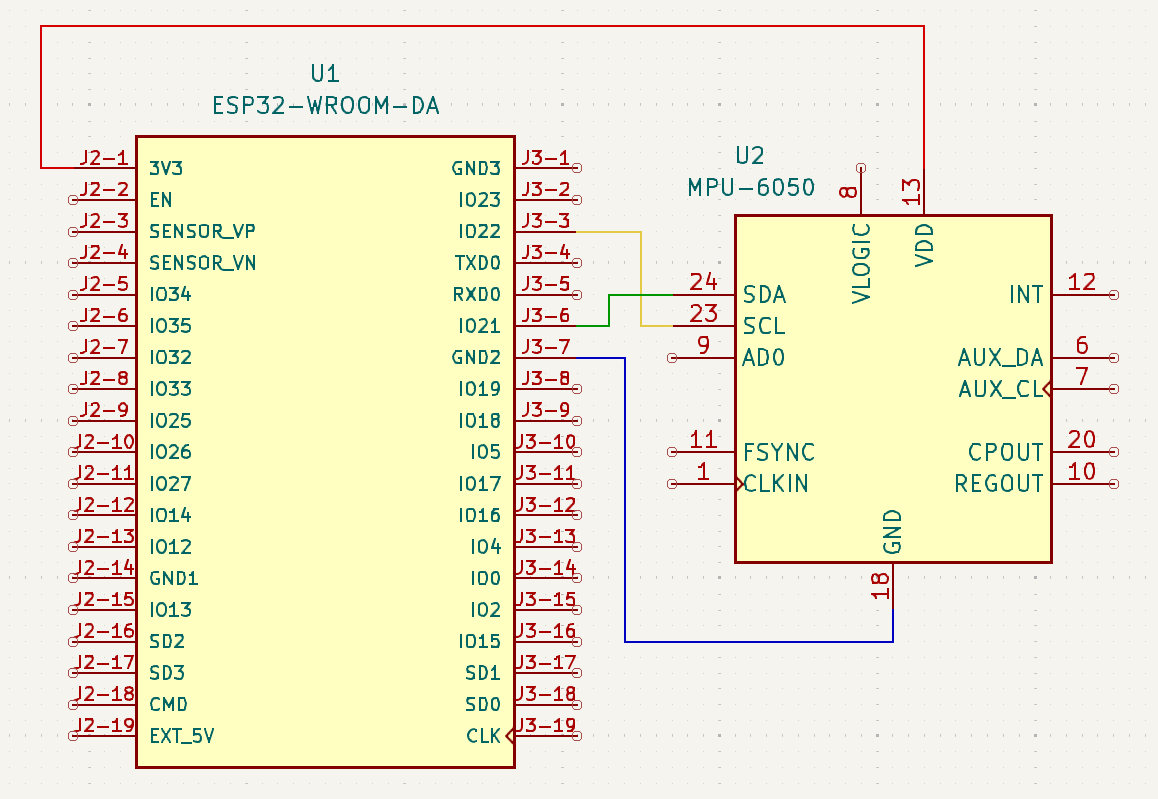Select the U2 reference label
1158x799 pixels.
click(x=750, y=156)
